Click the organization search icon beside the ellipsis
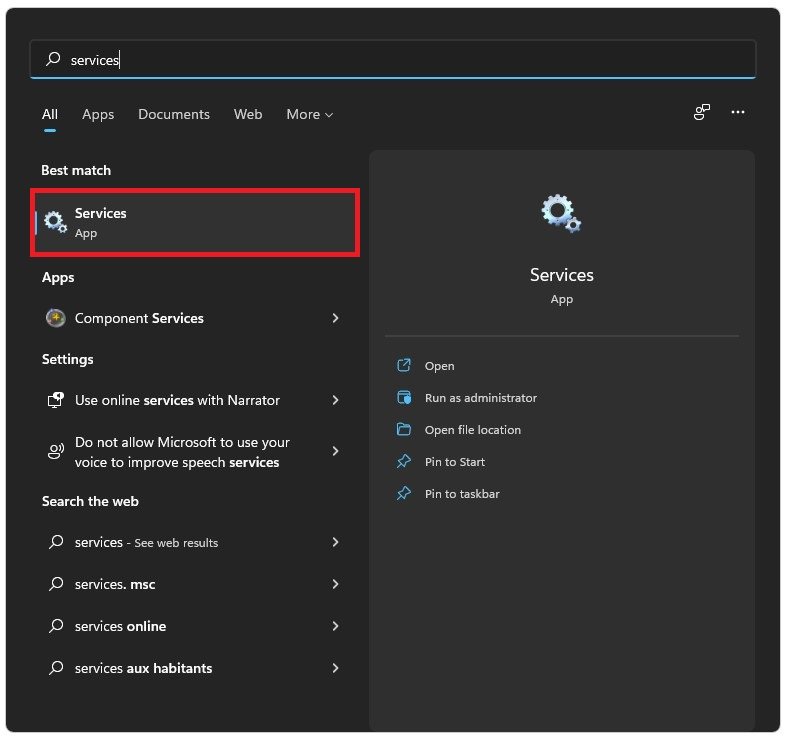787x737 pixels. click(702, 113)
